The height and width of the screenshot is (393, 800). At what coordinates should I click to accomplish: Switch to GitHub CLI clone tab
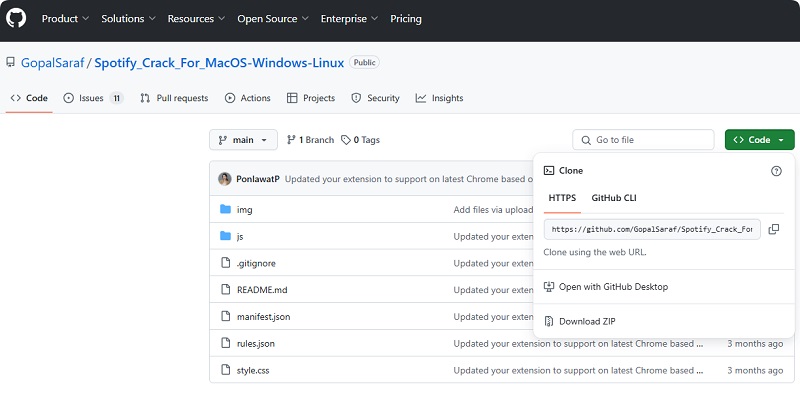[614, 198]
